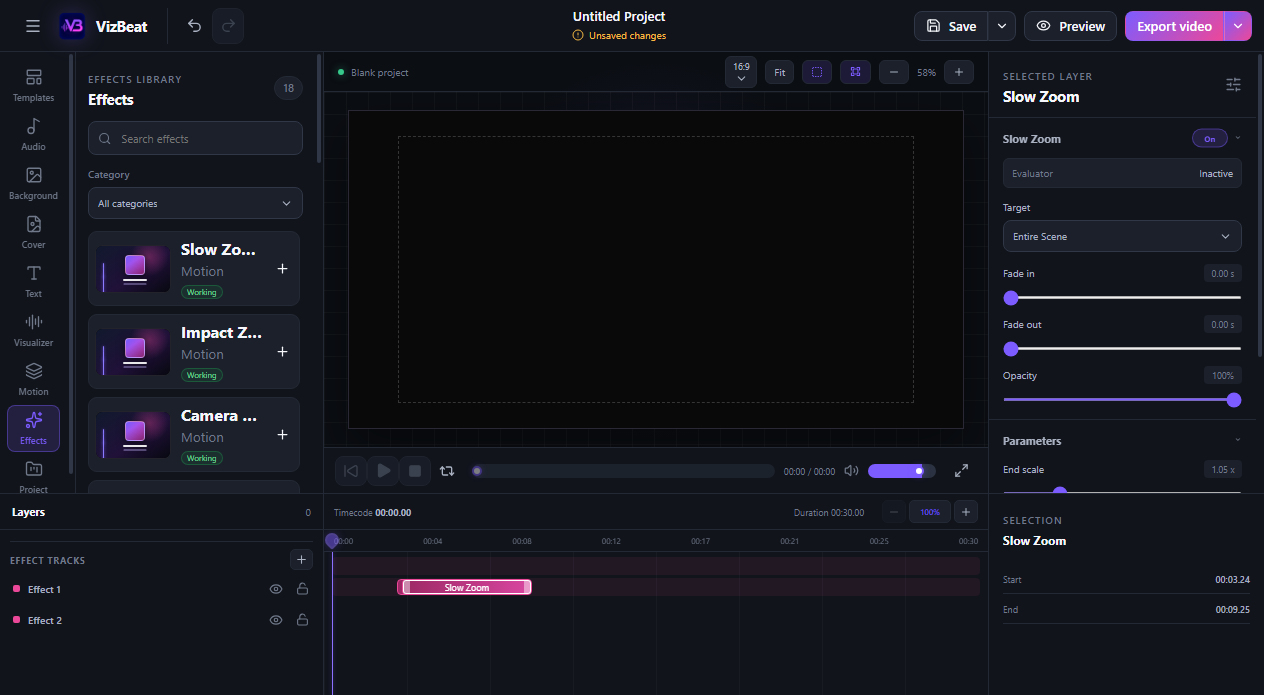Toggle the safe area guides icon
The height and width of the screenshot is (695, 1264).
pyautogui.click(x=817, y=72)
